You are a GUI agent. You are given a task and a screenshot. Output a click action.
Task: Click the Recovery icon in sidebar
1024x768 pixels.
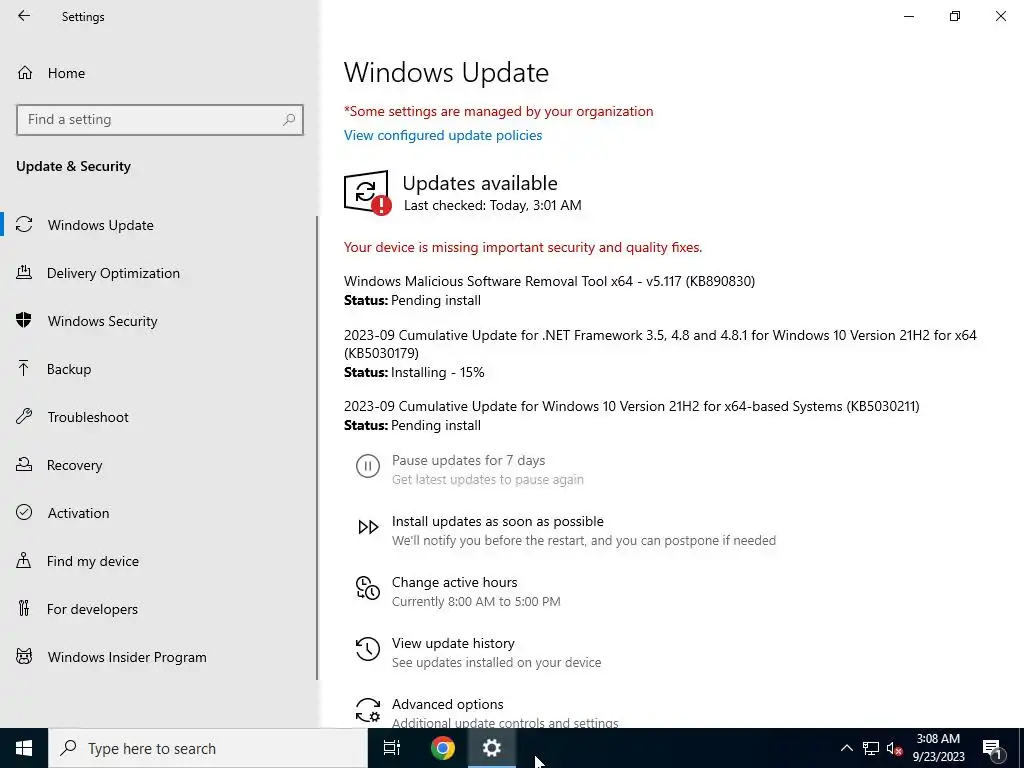pos(24,464)
